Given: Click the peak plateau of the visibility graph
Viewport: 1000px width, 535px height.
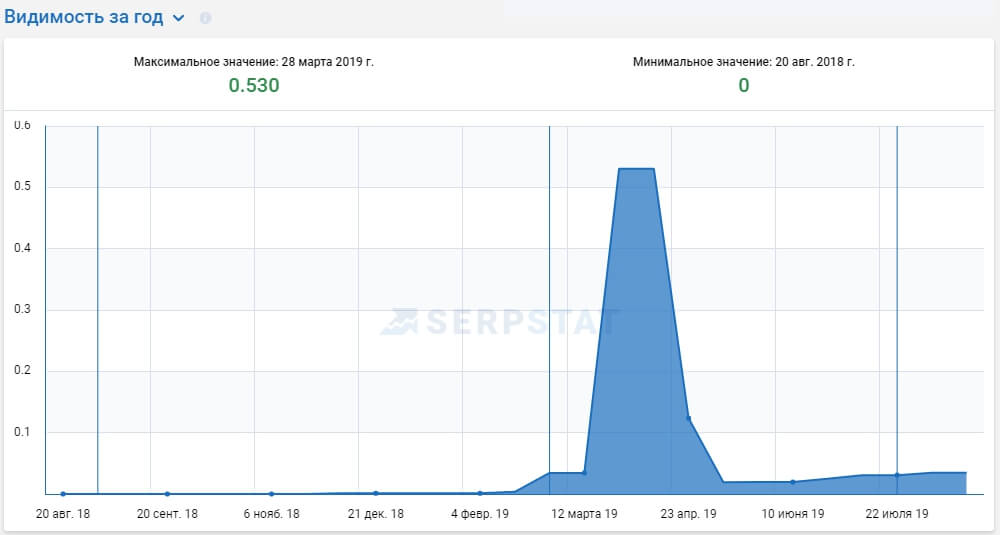Looking at the screenshot, I should 636,168.
